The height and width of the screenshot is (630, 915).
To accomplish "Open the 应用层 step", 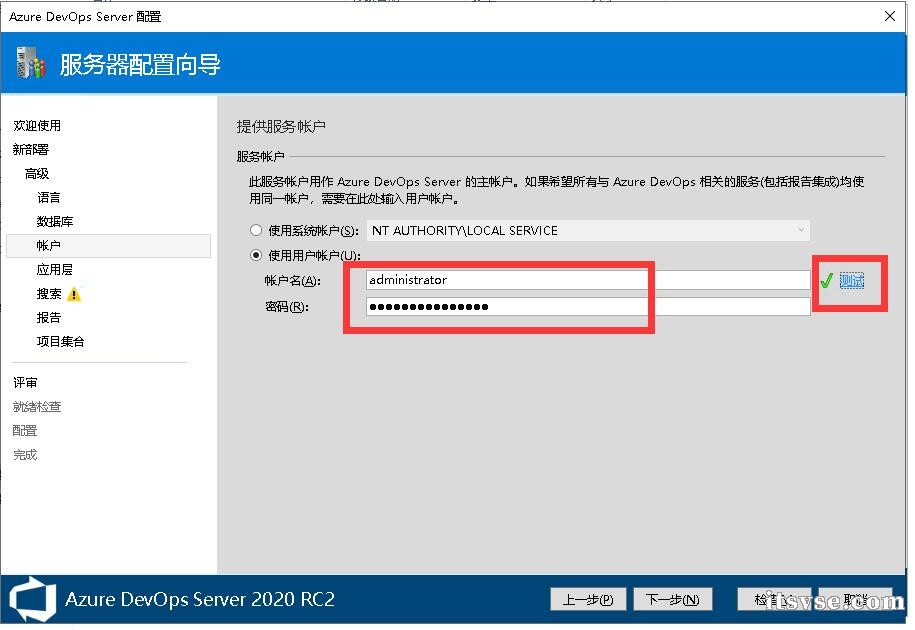I will (x=55, y=270).
